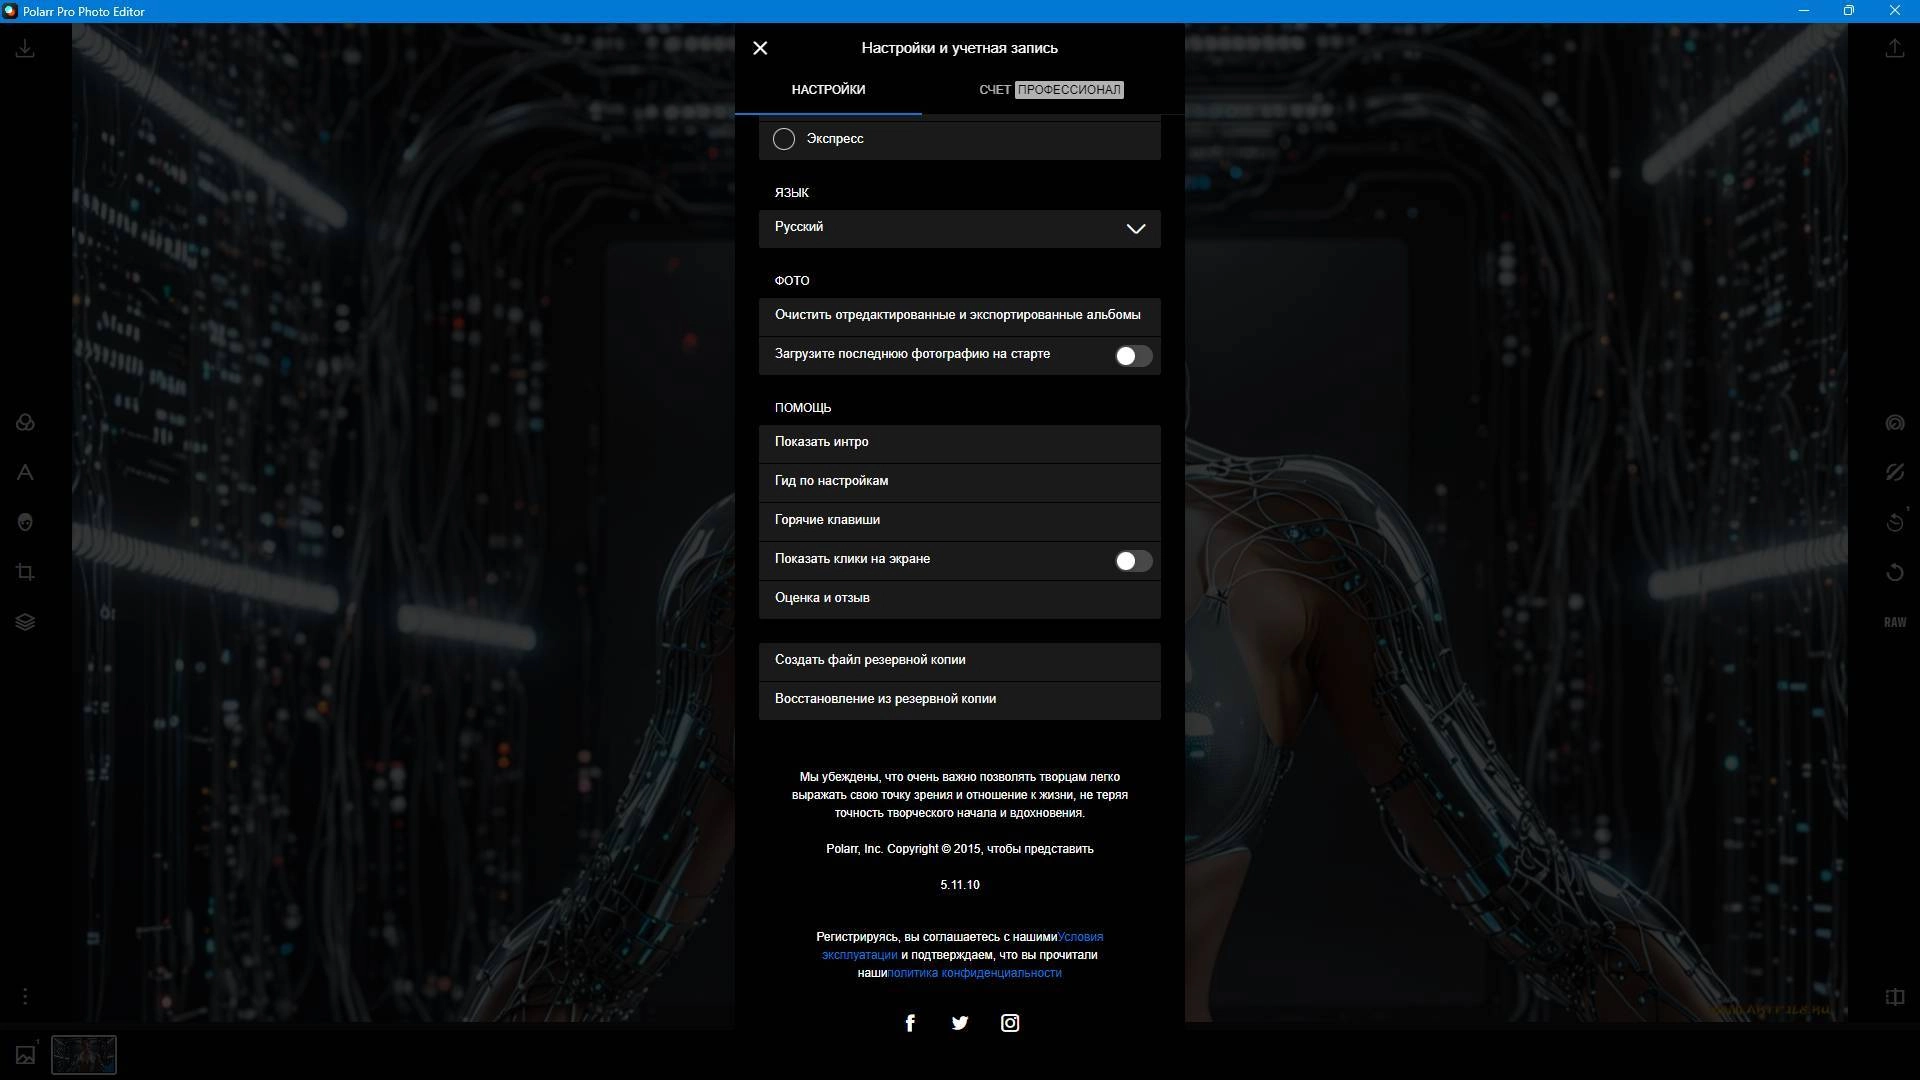Switch to the НАСТРОЙКИ tab

click(828, 90)
